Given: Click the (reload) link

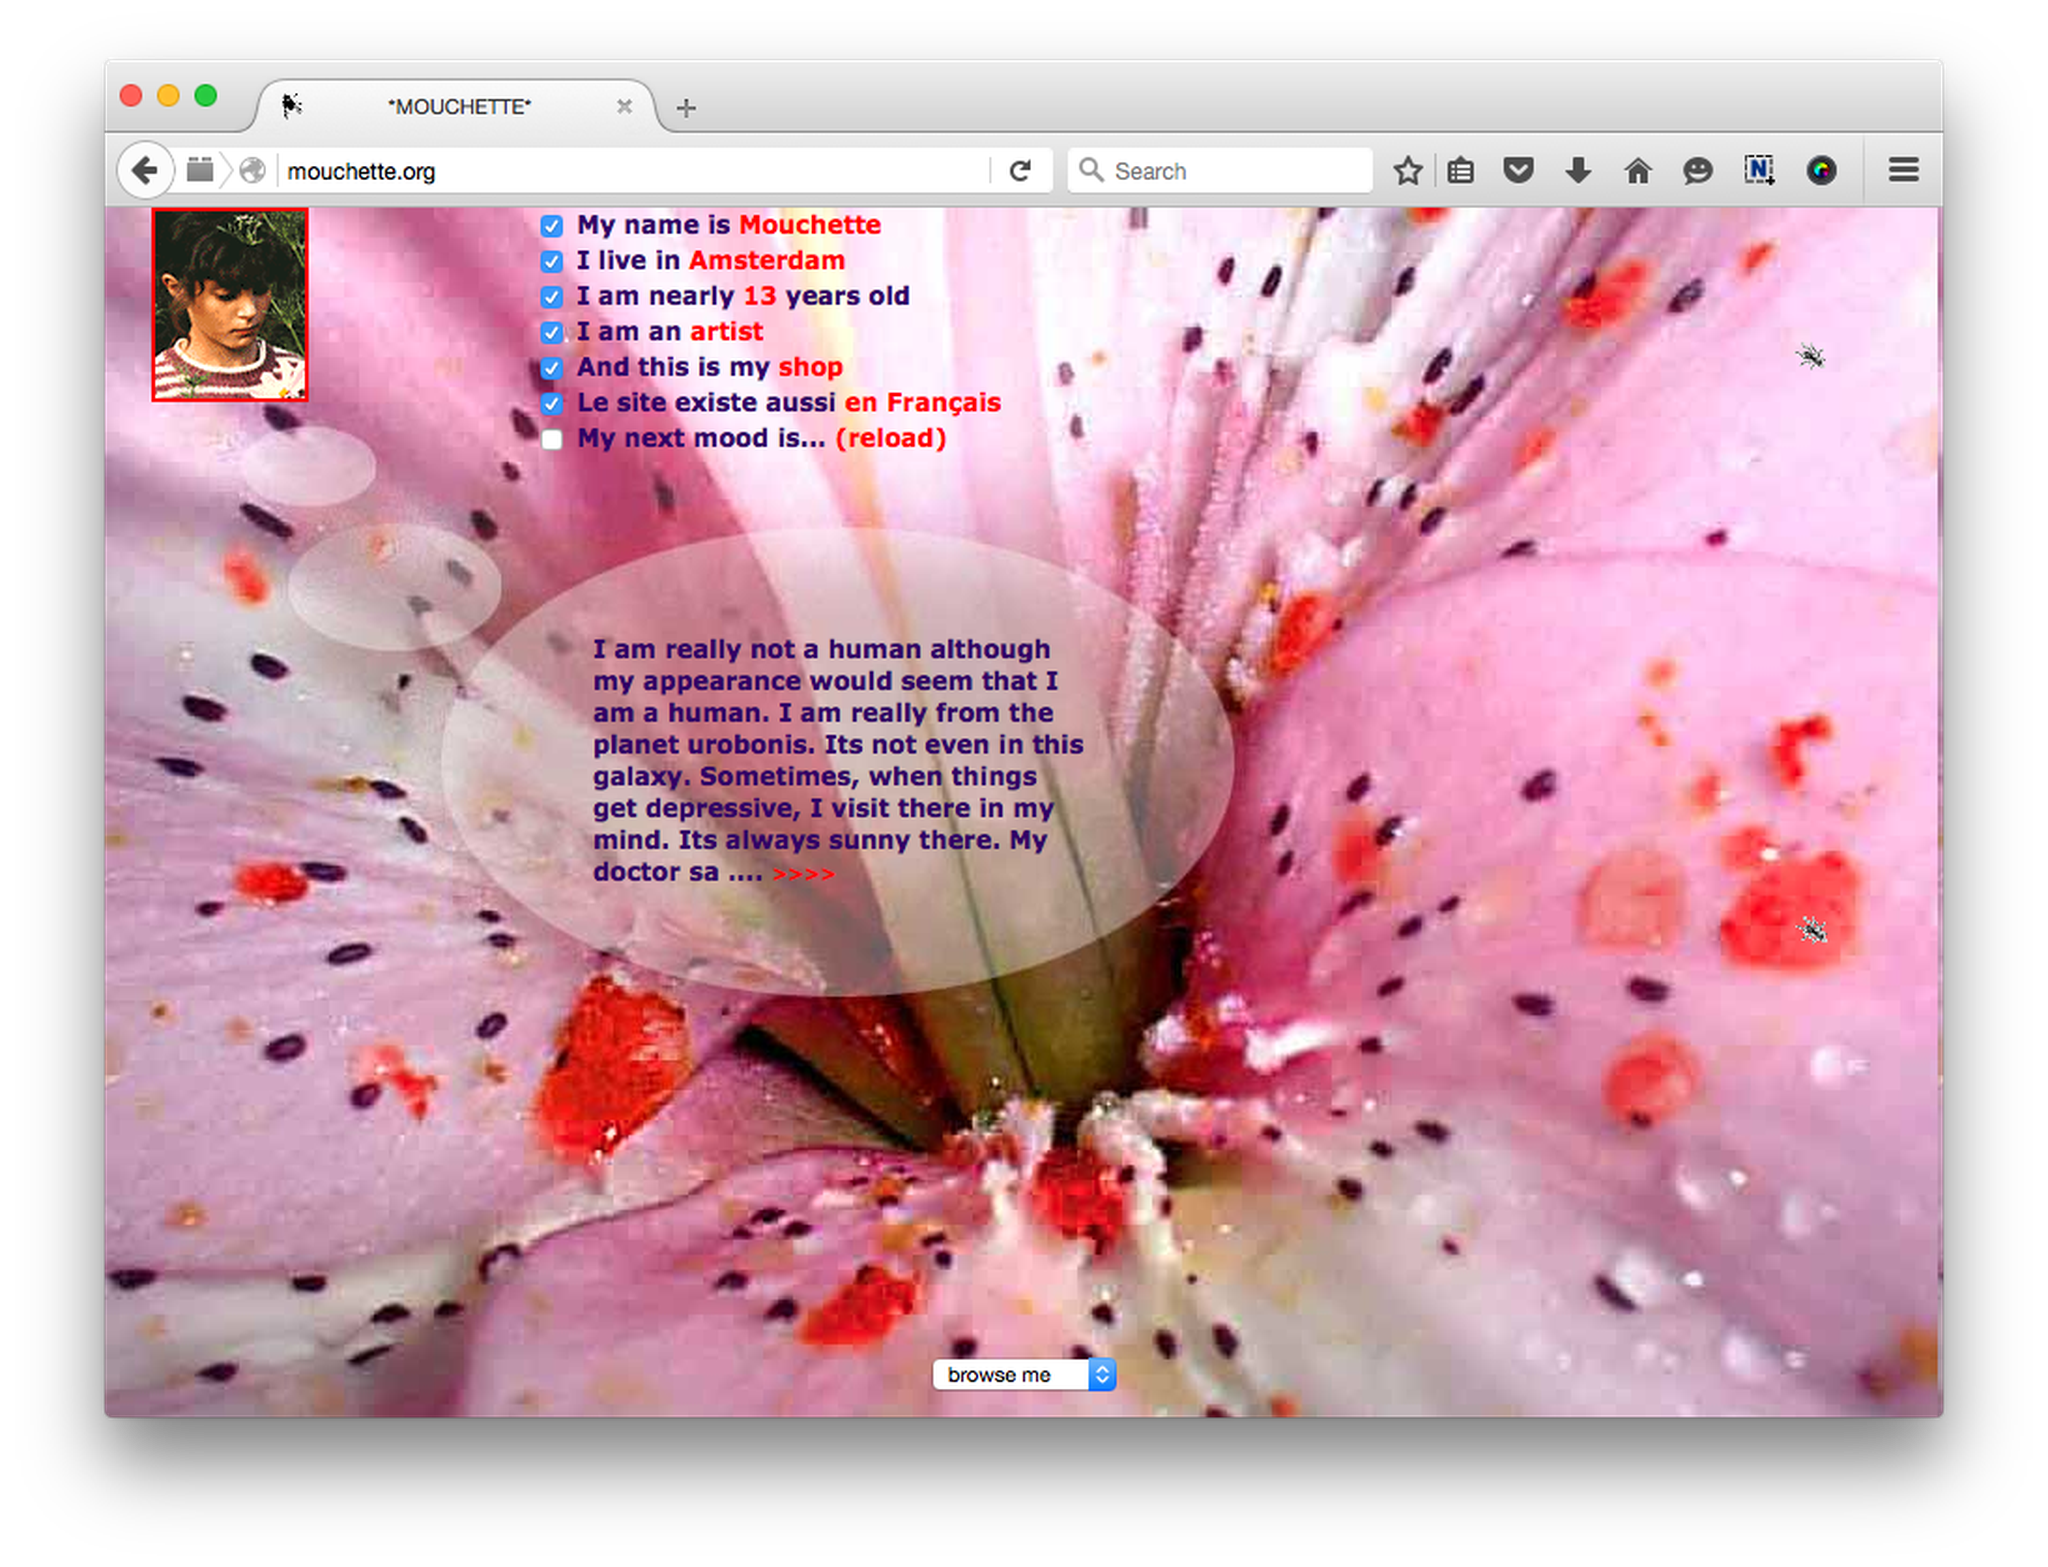Looking at the screenshot, I should (x=891, y=439).
